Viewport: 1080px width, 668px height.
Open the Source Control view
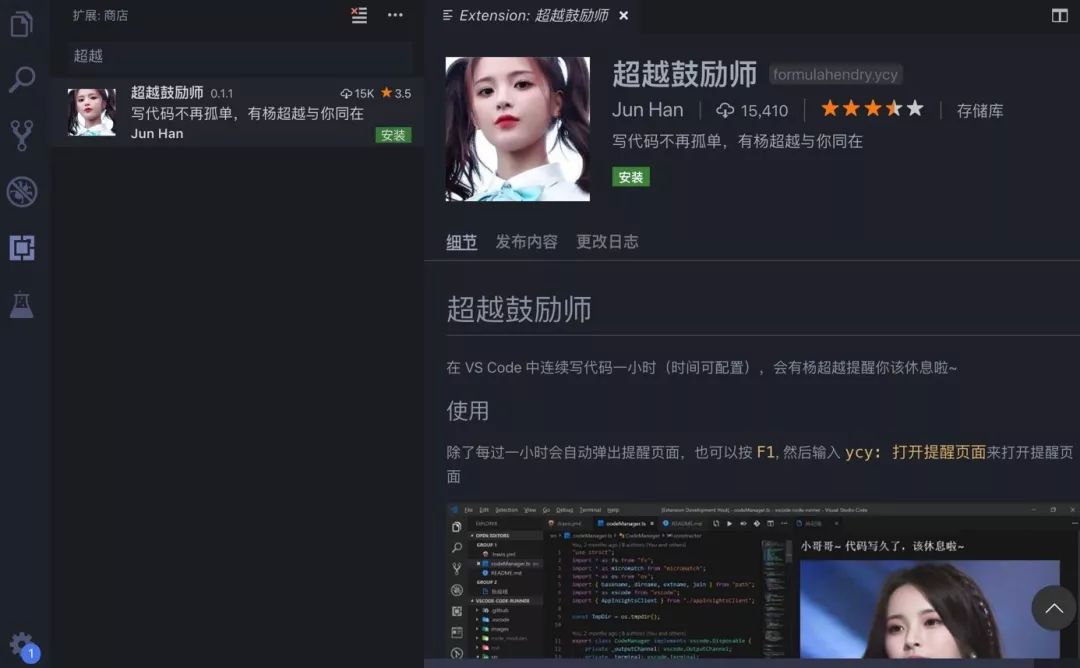tap(22, 135)
